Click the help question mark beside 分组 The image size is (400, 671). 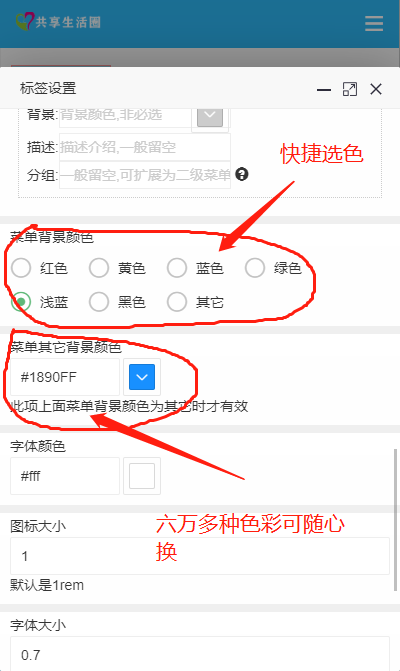pyautogui.click(x=242, y=174)
